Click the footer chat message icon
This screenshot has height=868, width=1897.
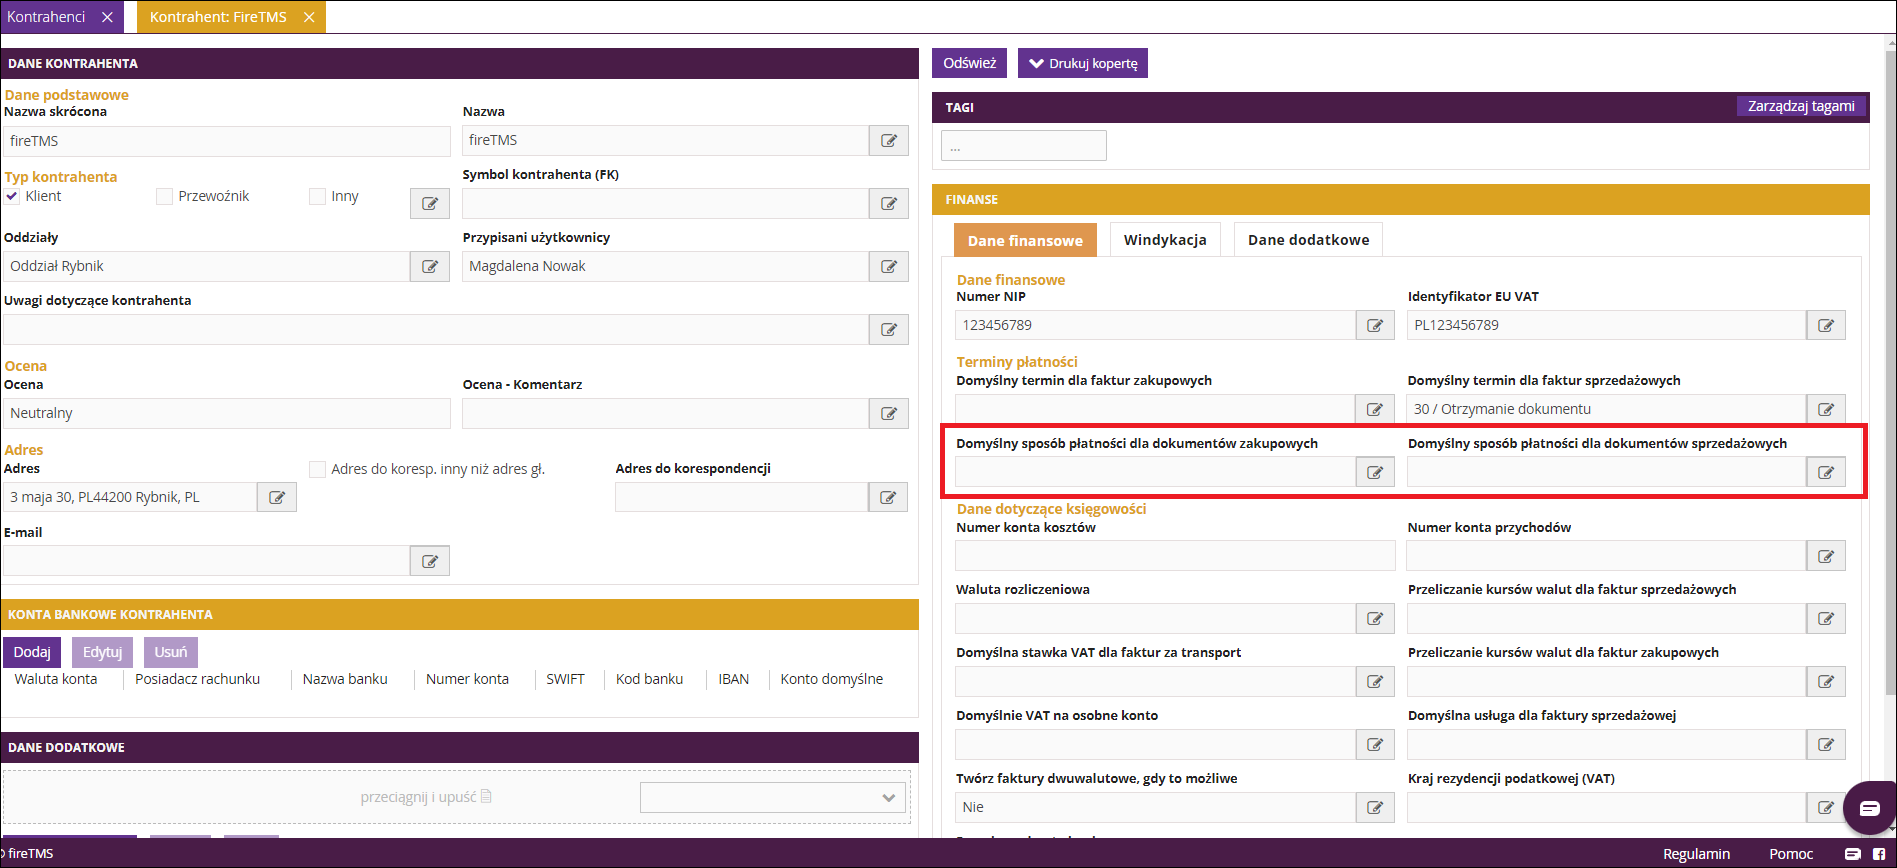coord(1852,854)
